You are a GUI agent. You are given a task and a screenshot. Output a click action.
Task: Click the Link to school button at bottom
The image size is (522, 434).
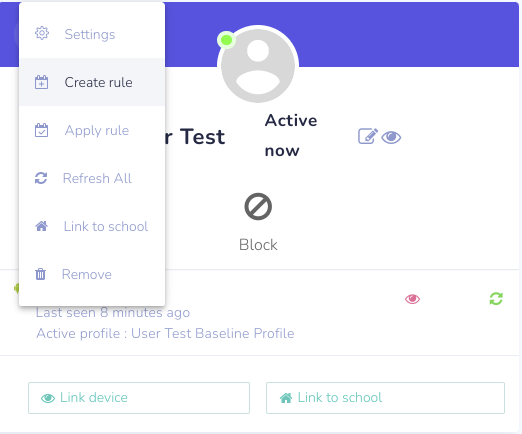click(x=385, y=398)
